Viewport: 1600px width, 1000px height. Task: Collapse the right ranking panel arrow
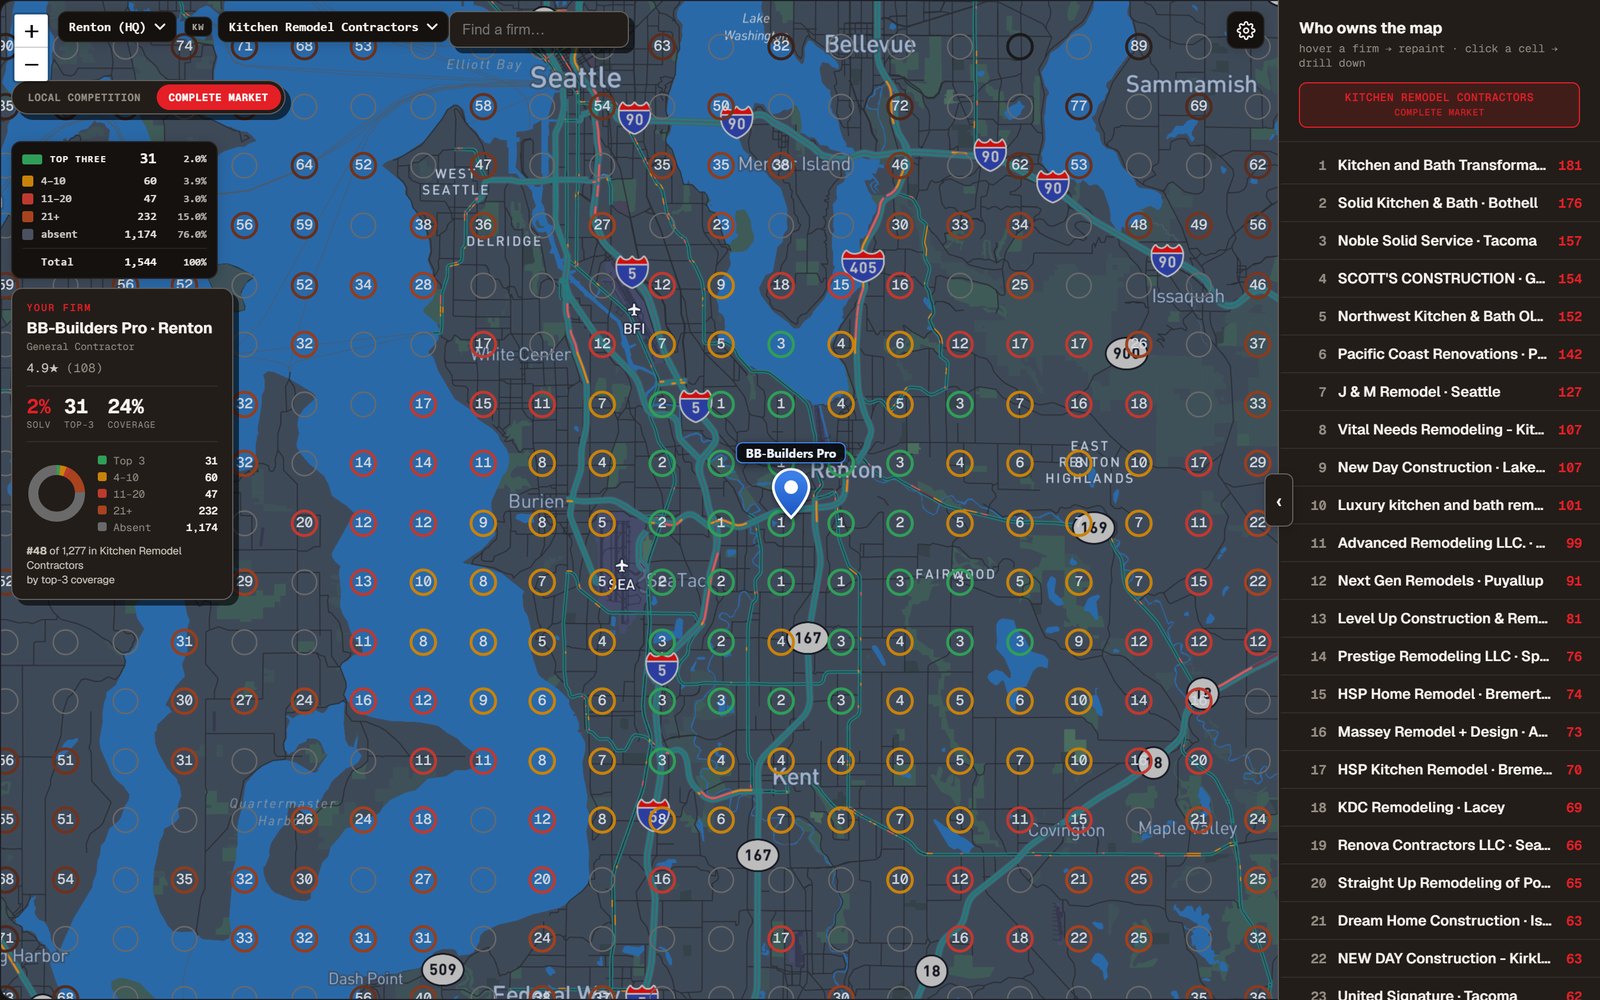(1278, 502)
